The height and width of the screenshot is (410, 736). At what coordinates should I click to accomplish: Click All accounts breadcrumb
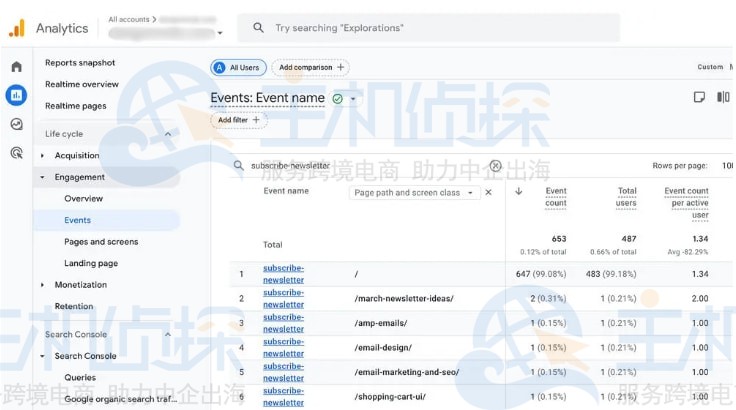[129, 19]
